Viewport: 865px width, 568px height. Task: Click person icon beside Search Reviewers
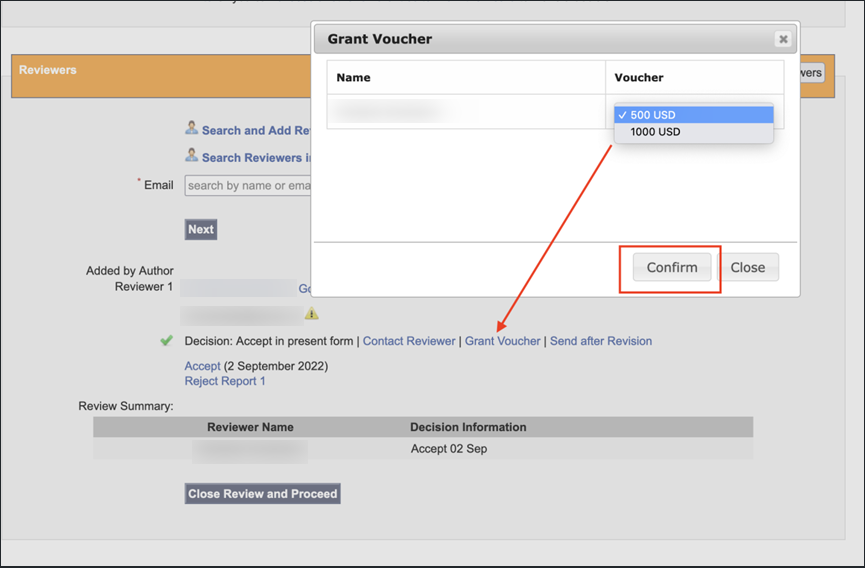(191, 156)
